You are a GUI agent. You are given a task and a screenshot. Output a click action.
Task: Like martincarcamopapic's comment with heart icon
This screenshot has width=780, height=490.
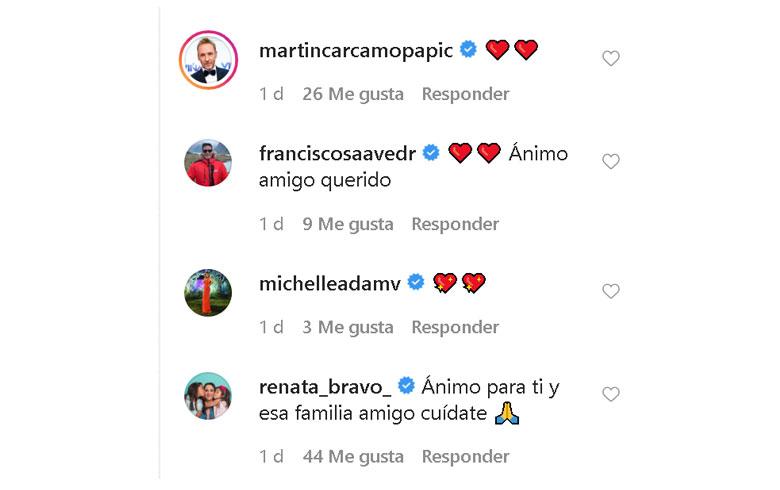point(610,59)
